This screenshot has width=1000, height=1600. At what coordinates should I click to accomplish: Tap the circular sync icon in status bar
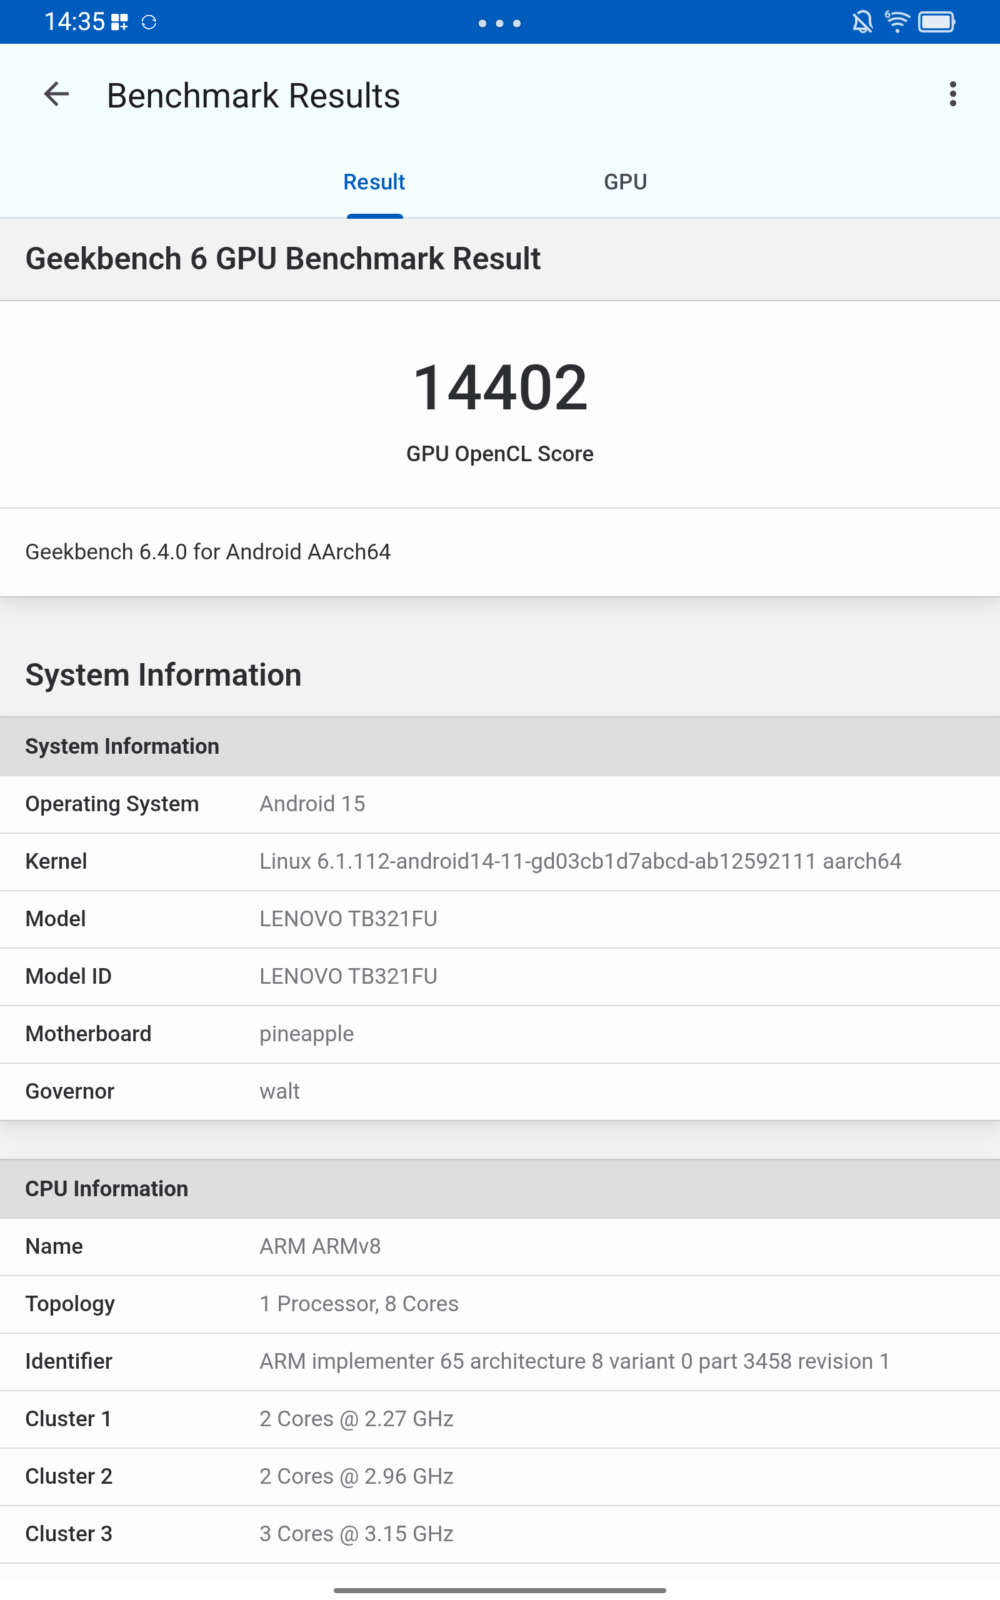(149, 22)
